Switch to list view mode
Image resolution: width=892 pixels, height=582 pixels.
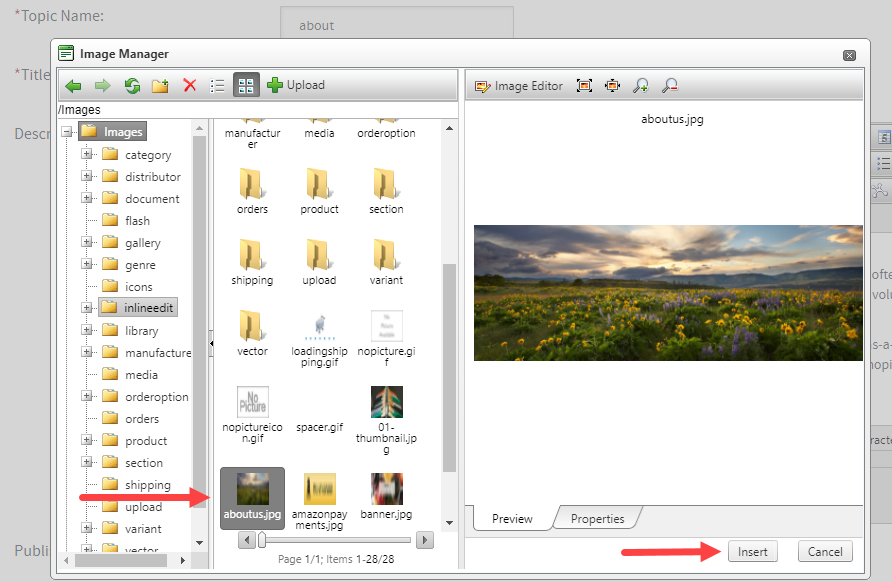[217, 85]
